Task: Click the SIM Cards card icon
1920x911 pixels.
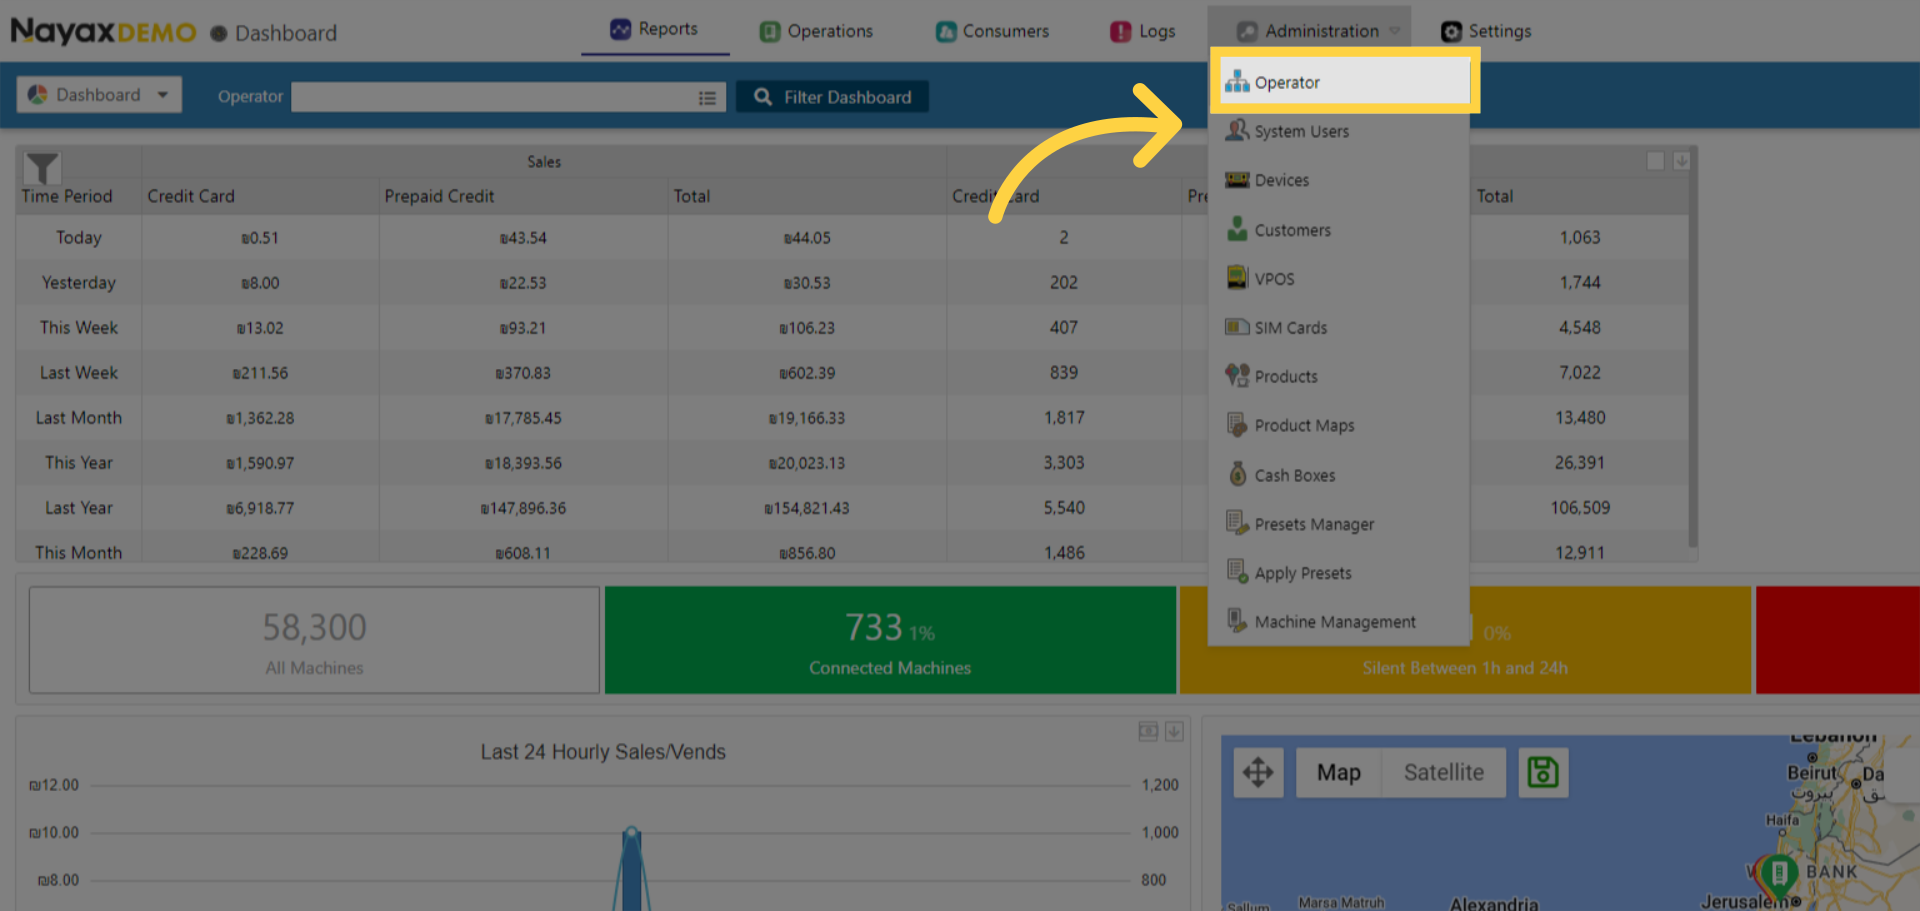Action: pyautogui.click(x=1237, y=327)
